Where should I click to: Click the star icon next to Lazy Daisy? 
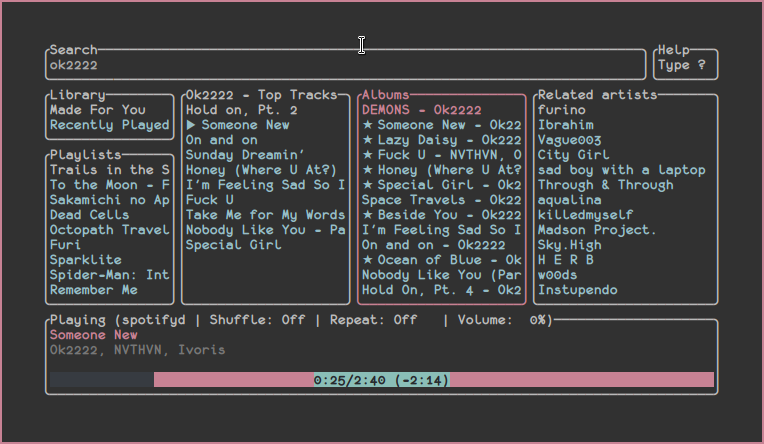coord(367,140)
